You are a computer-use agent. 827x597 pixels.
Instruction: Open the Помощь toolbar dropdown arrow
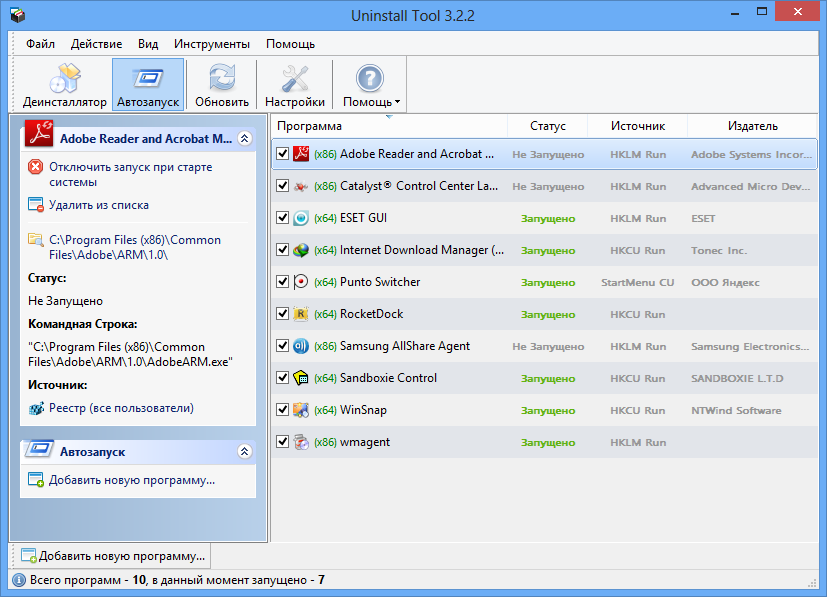coord(398,102)
